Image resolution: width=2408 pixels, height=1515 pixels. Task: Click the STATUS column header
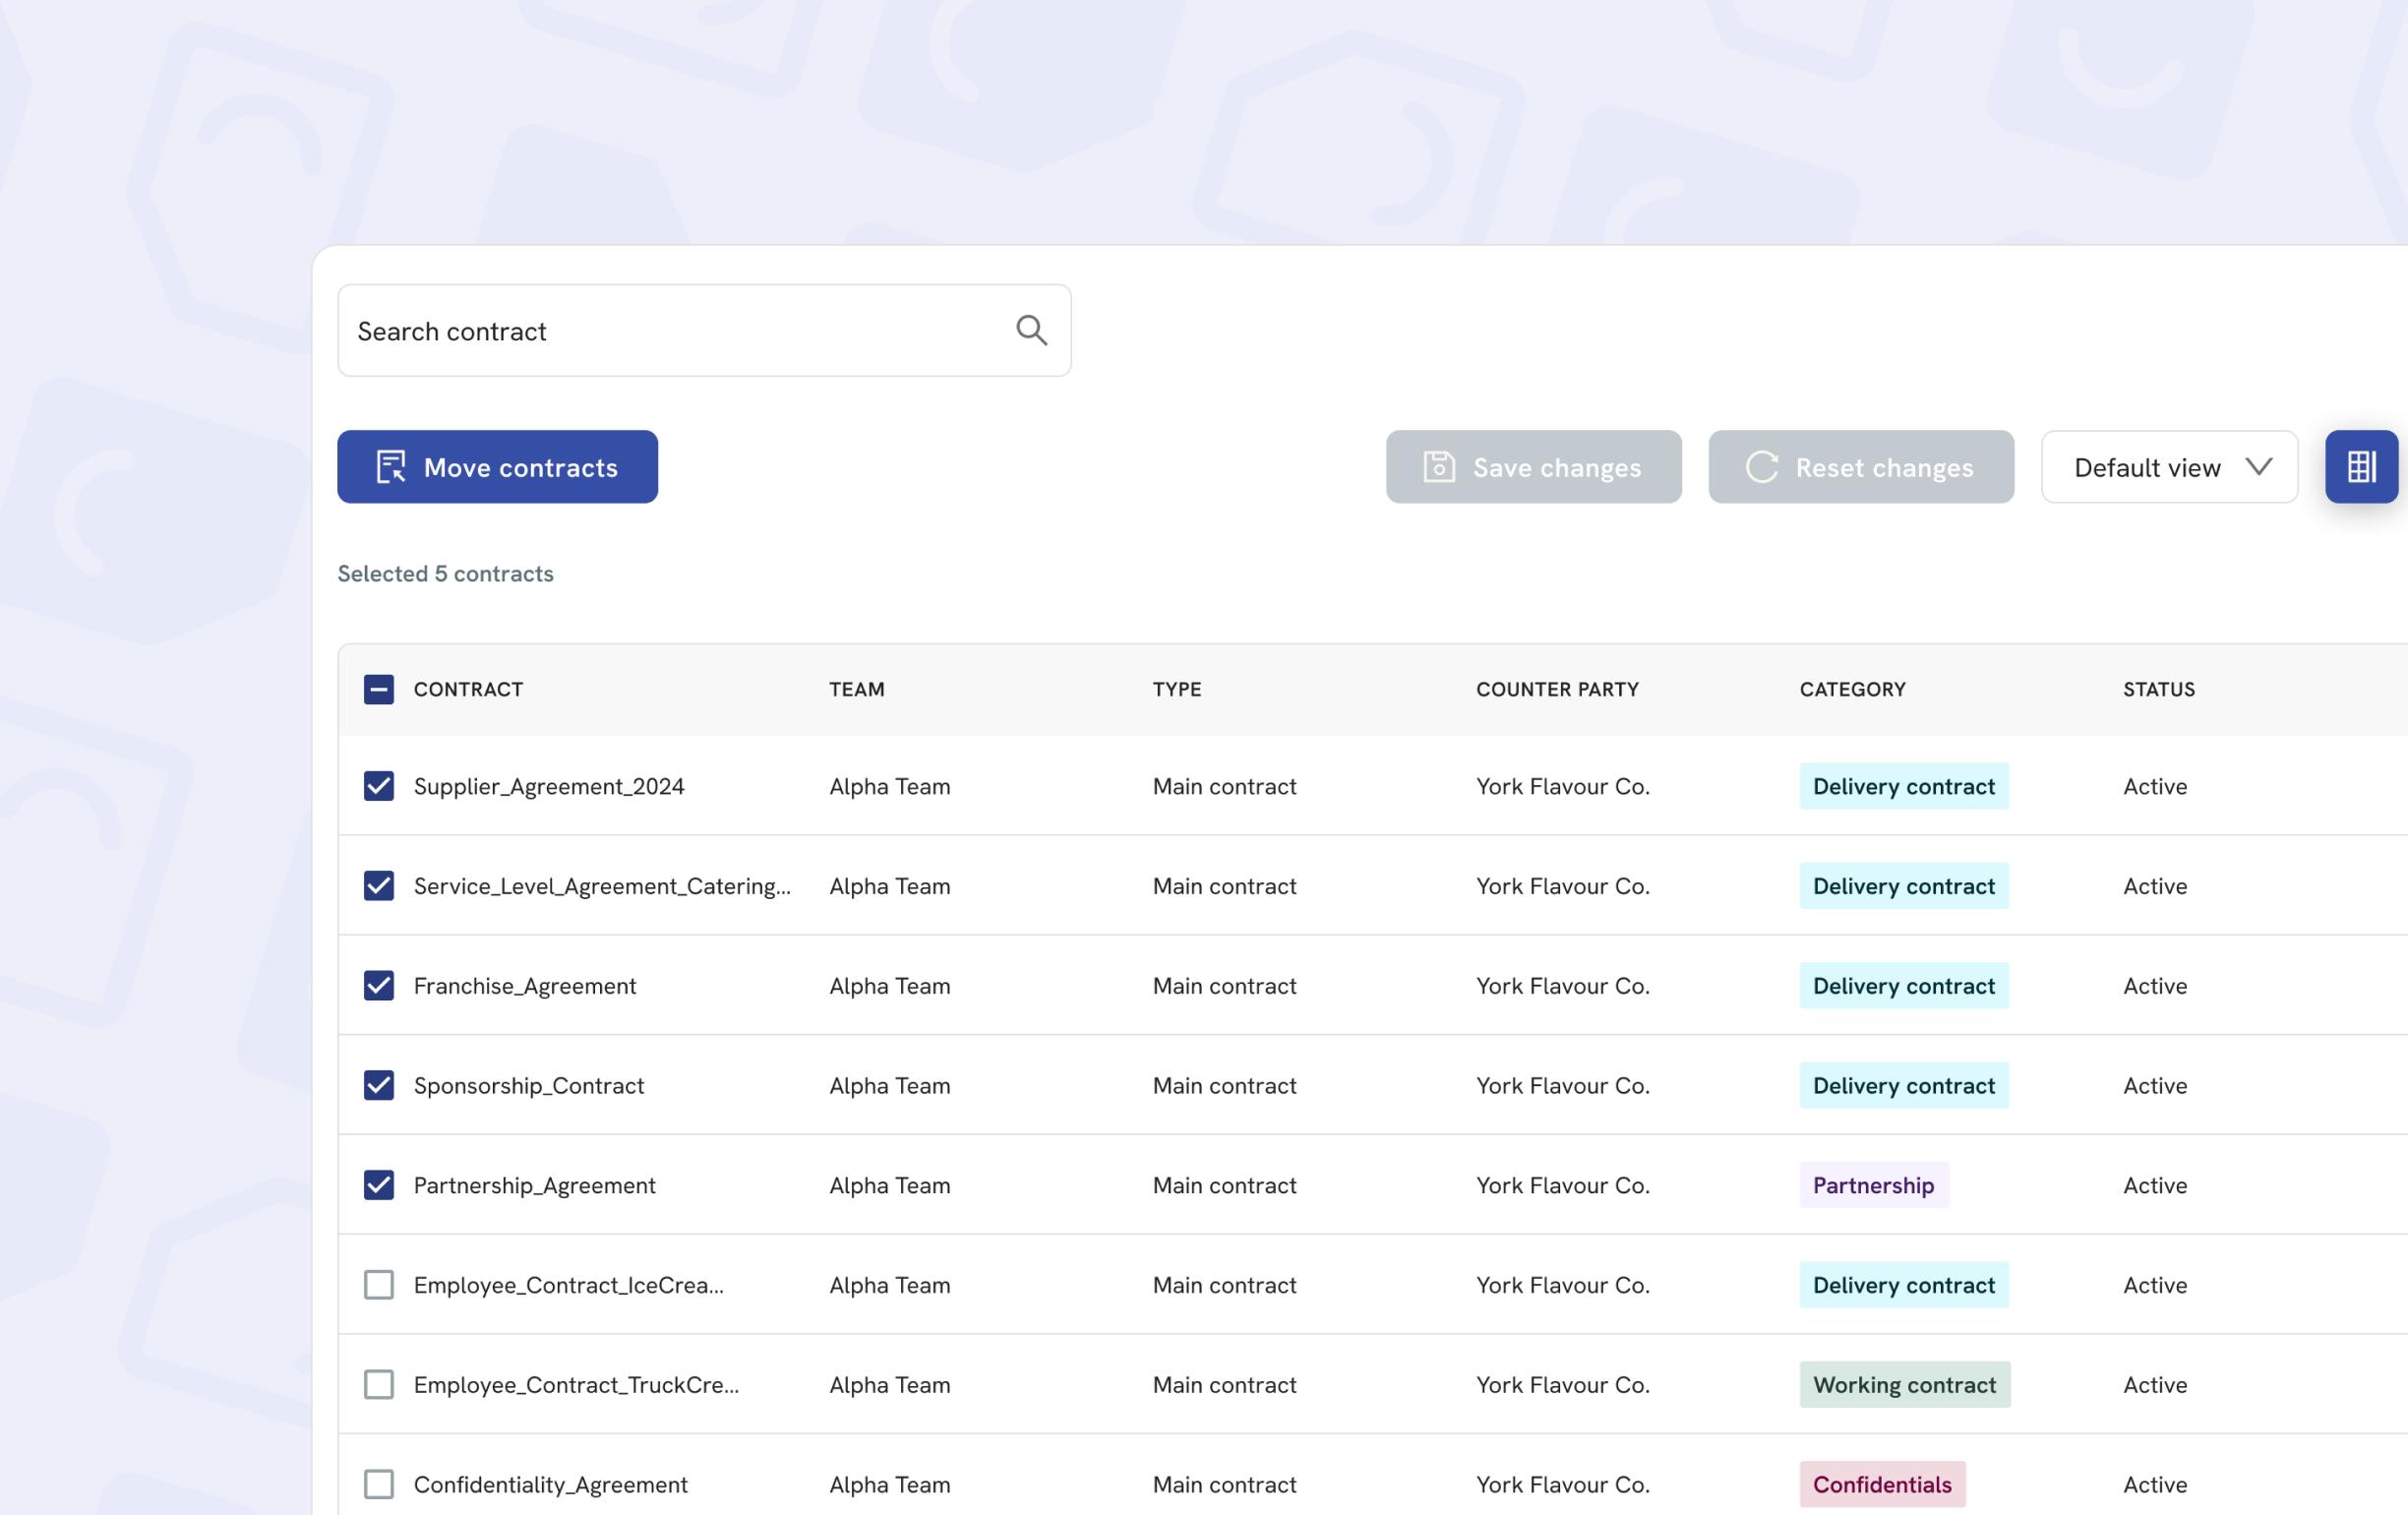point(2158,689)
